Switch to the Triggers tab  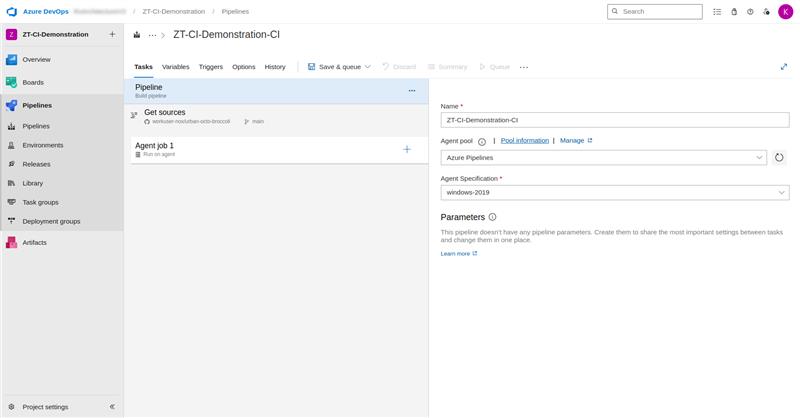coord(211,67)
